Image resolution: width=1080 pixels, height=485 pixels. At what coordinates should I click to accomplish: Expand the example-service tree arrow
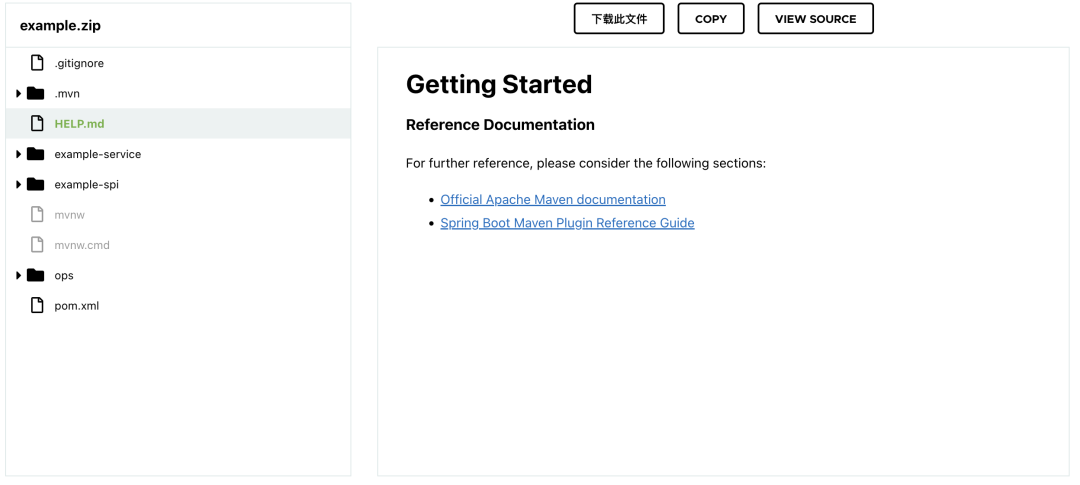pos(19,154)
